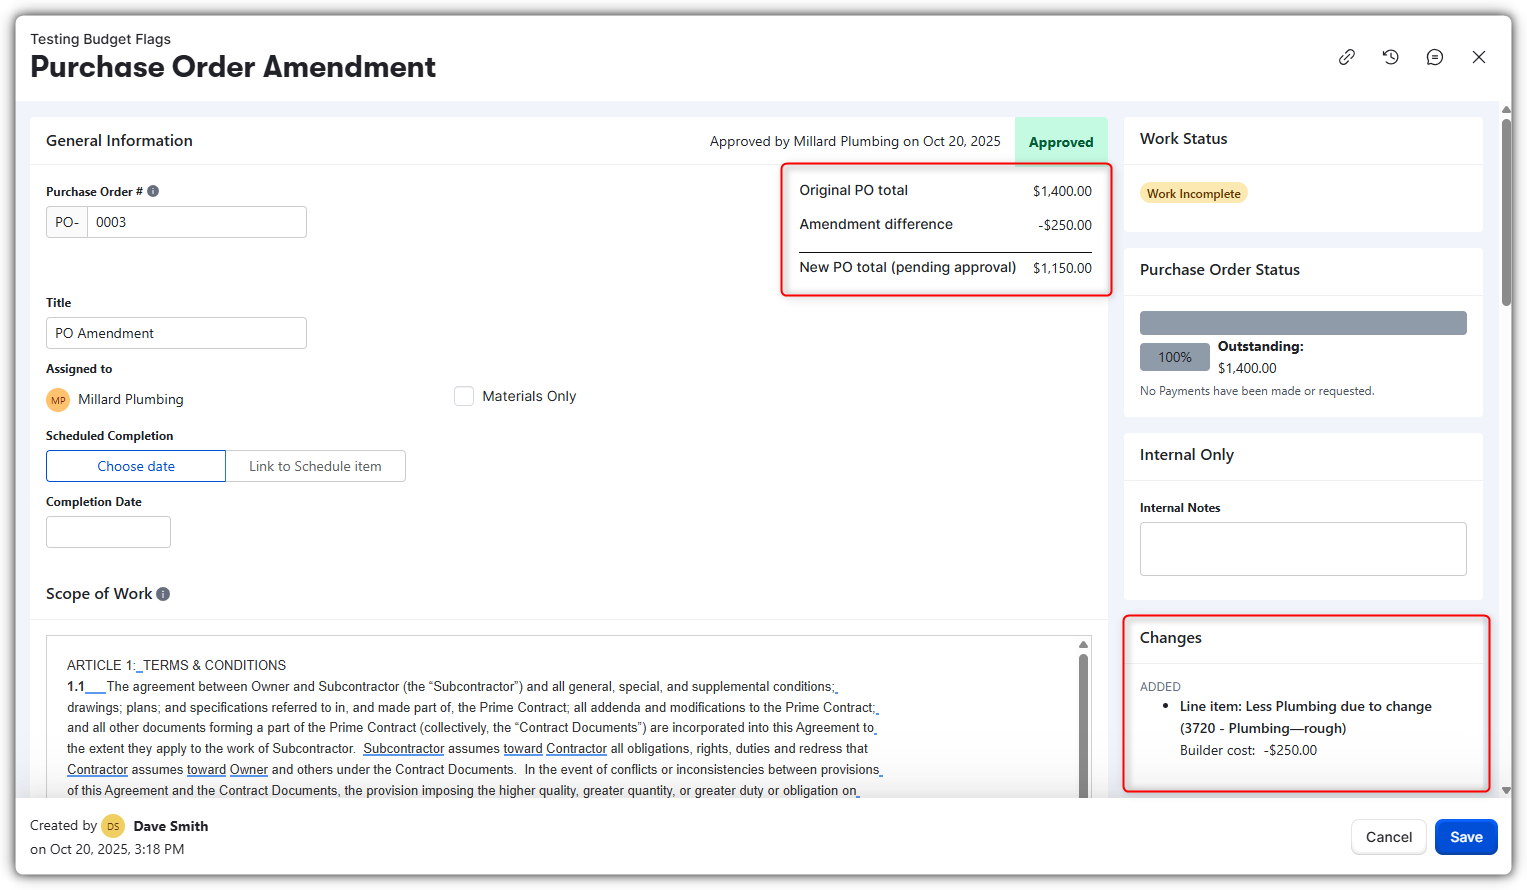Open the version history icon
The height and width of the screenshot is (890, 1527).
click(1390, 57)
